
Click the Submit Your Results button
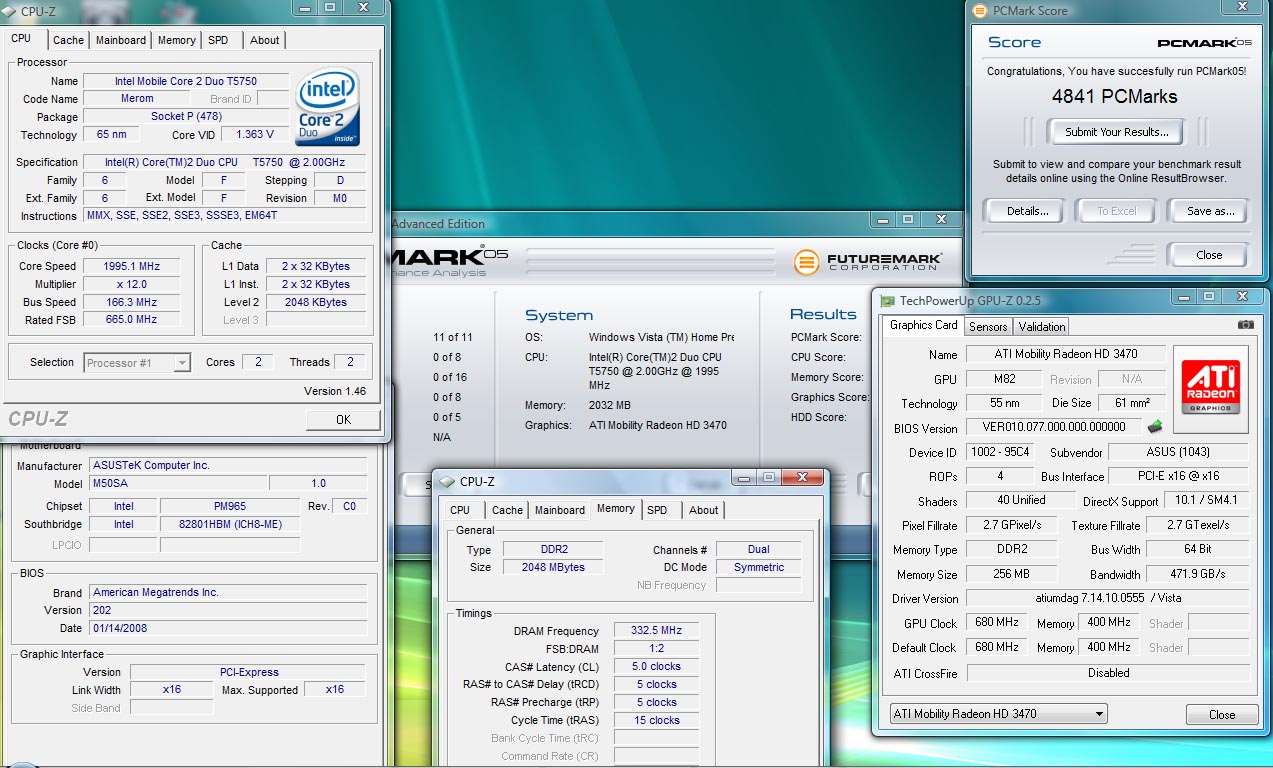(x=1116, y=132)
